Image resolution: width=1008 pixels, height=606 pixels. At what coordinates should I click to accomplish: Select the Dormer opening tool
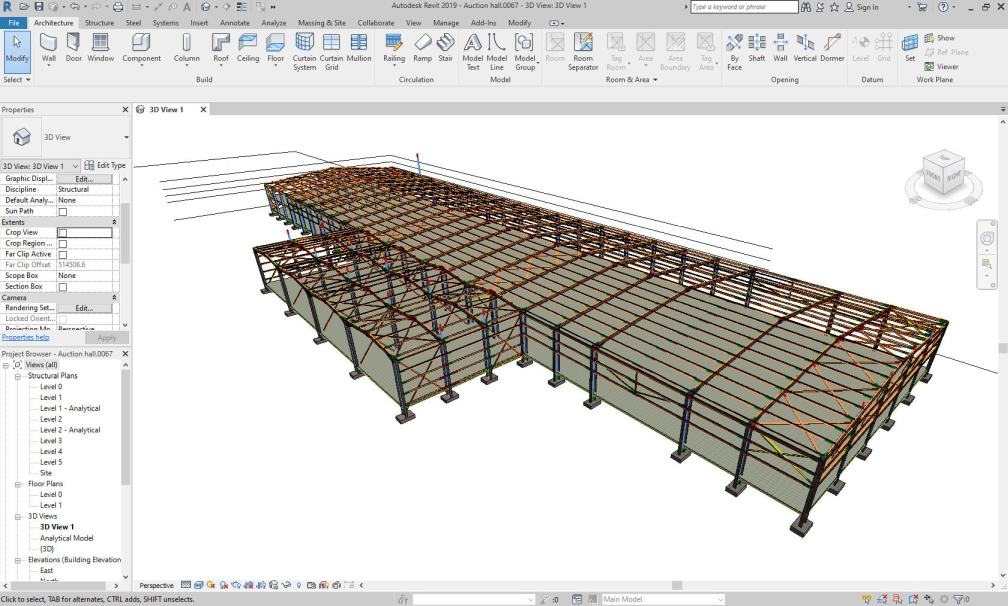832,48
